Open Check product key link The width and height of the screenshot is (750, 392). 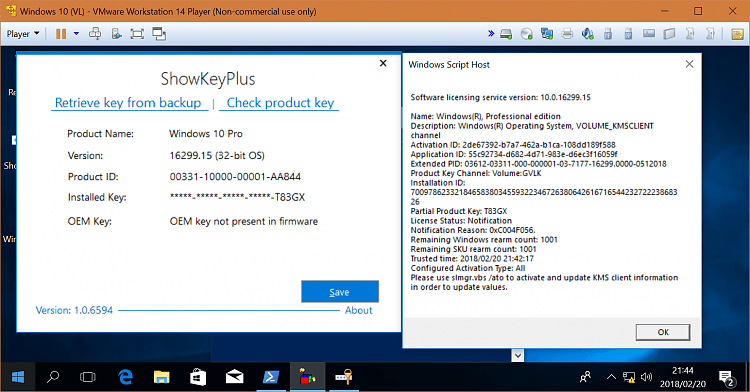[280, 103]
